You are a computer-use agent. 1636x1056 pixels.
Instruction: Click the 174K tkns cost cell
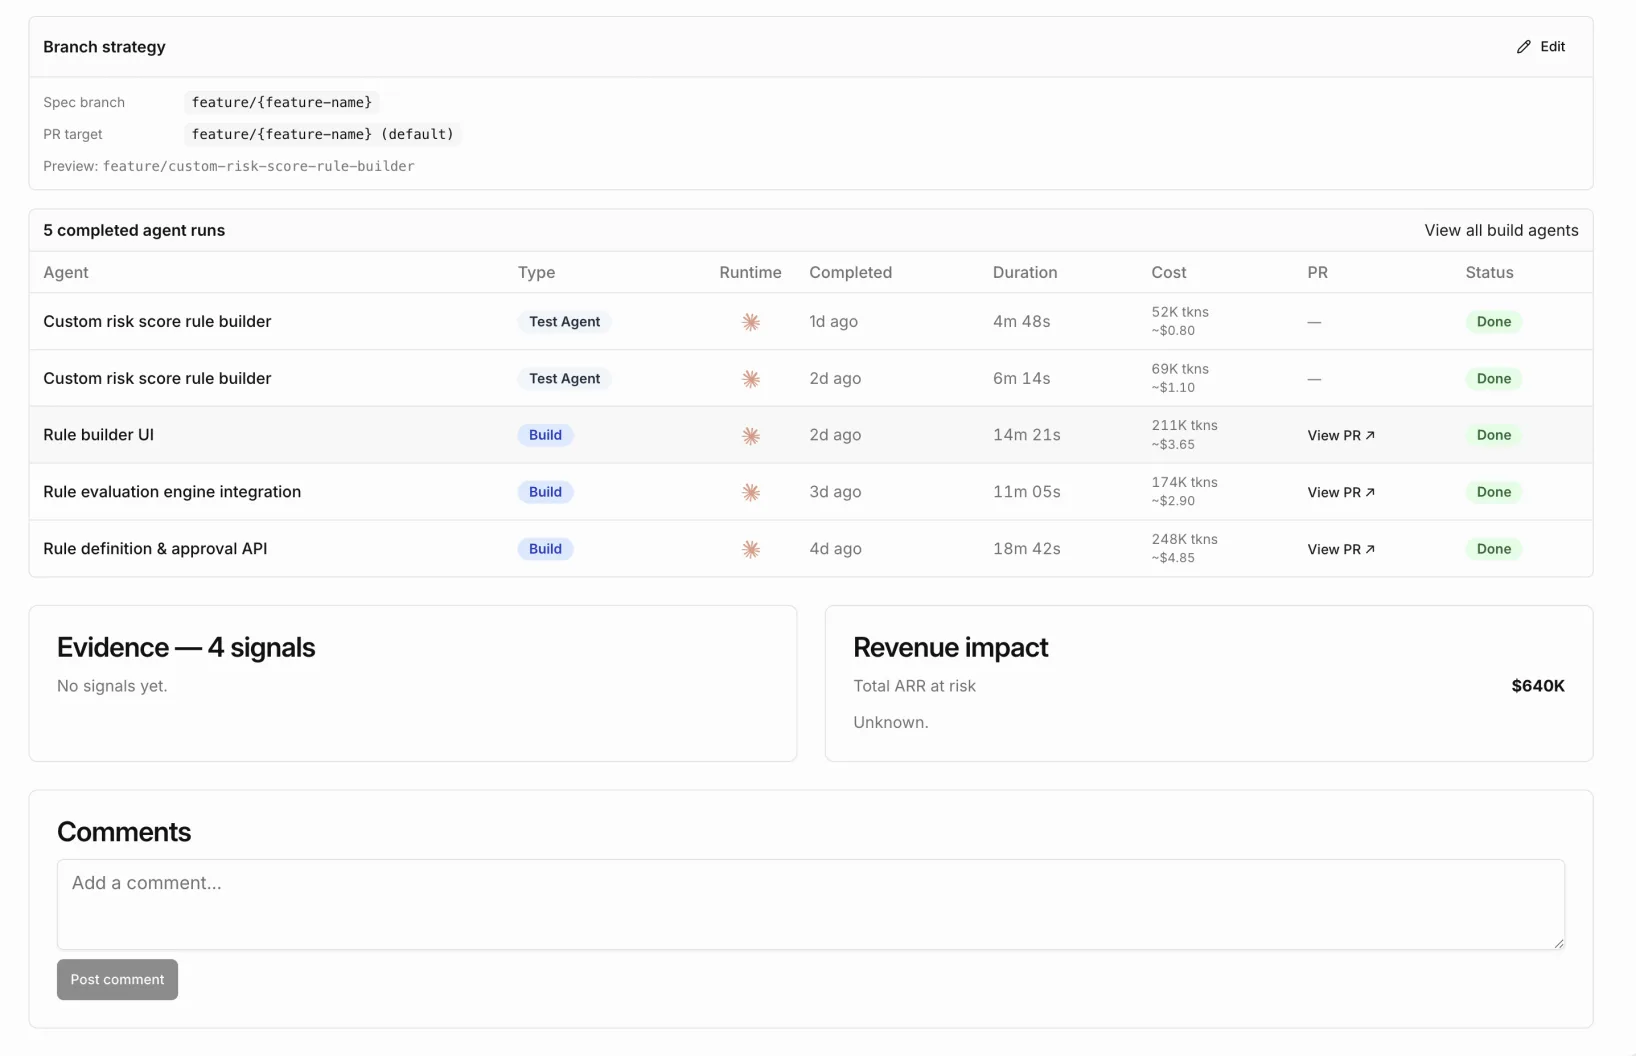1184,492
